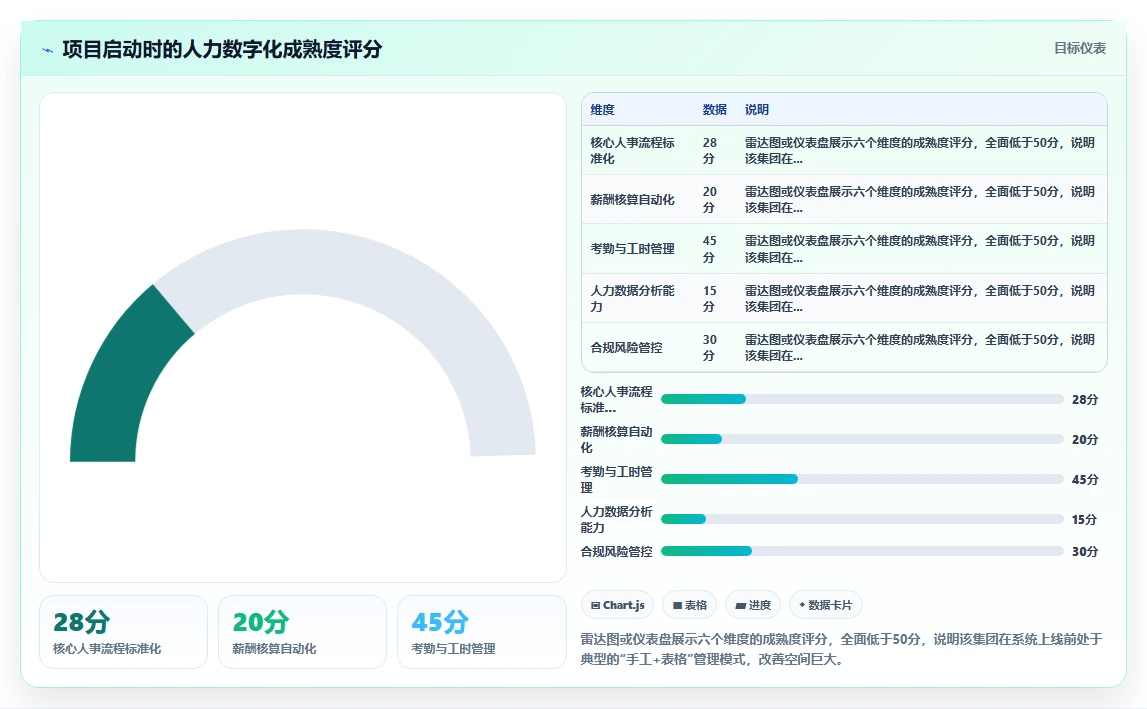Click the 20分 薪酬核算自动化 data card
Viewport: 1147px width, 709px height.
[x=302, y=632]
